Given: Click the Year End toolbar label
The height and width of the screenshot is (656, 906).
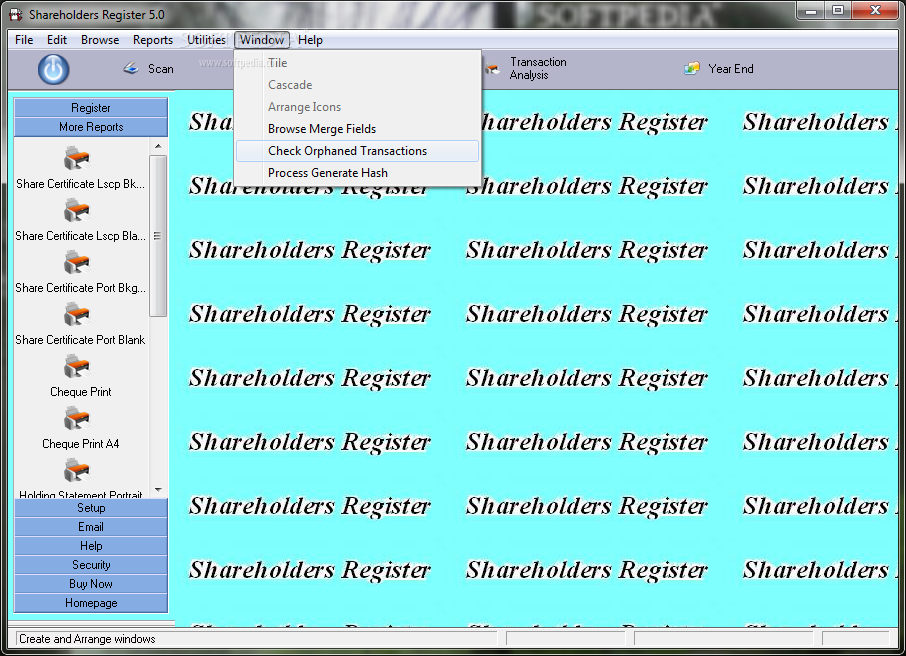Looking at the screenshot, I should click(x=731, y=69).
